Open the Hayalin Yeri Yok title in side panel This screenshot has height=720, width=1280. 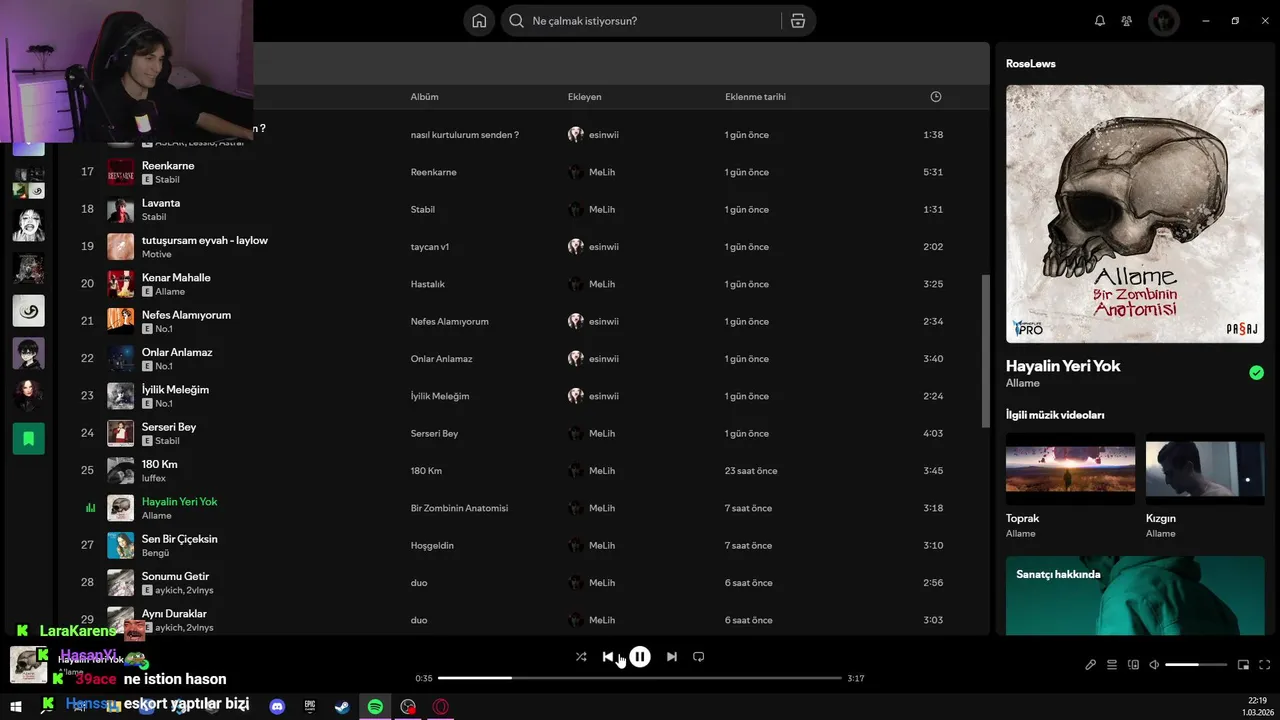coord(1063,366)
